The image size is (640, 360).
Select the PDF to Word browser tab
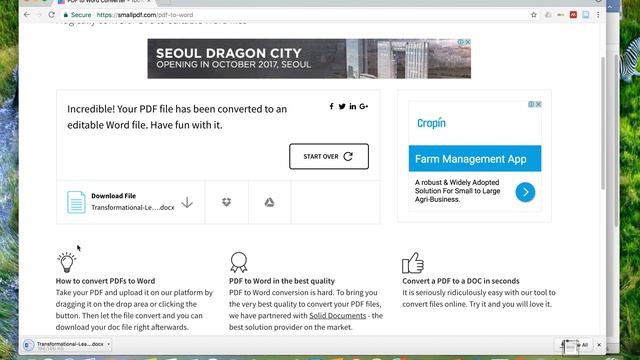coord(104,2)
